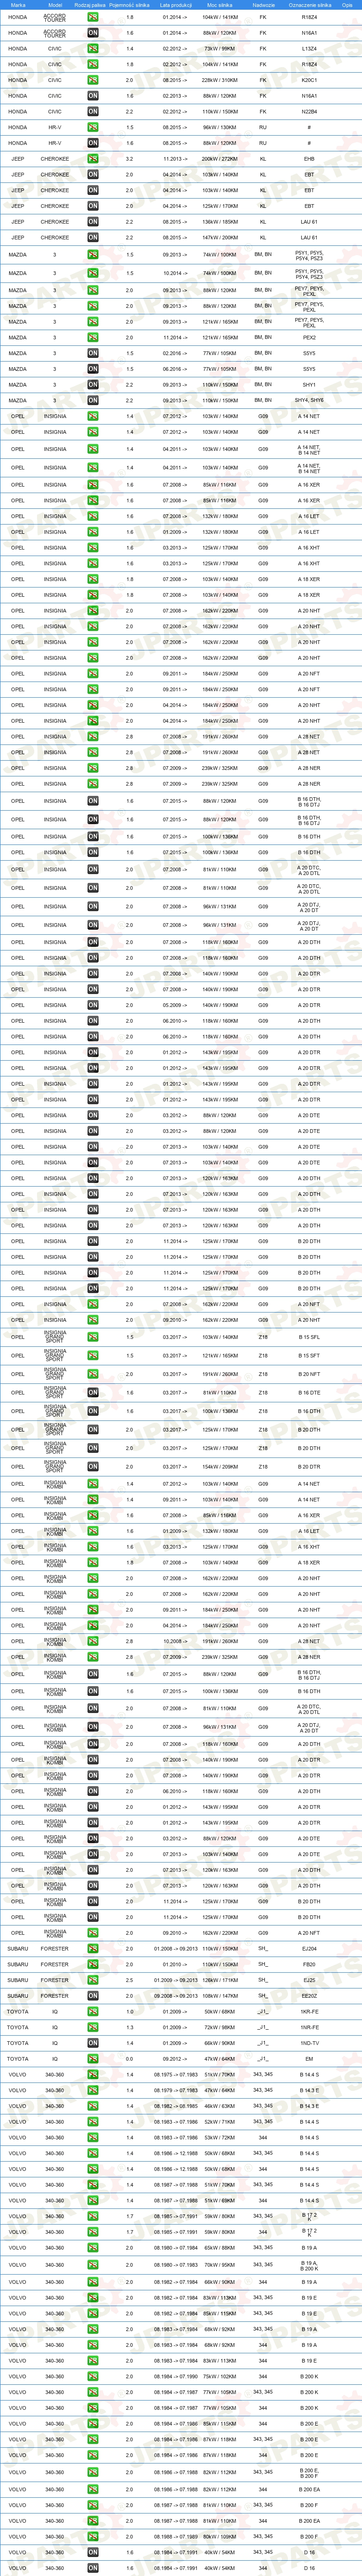Select engine code cell EJ25

(309, 1980)
